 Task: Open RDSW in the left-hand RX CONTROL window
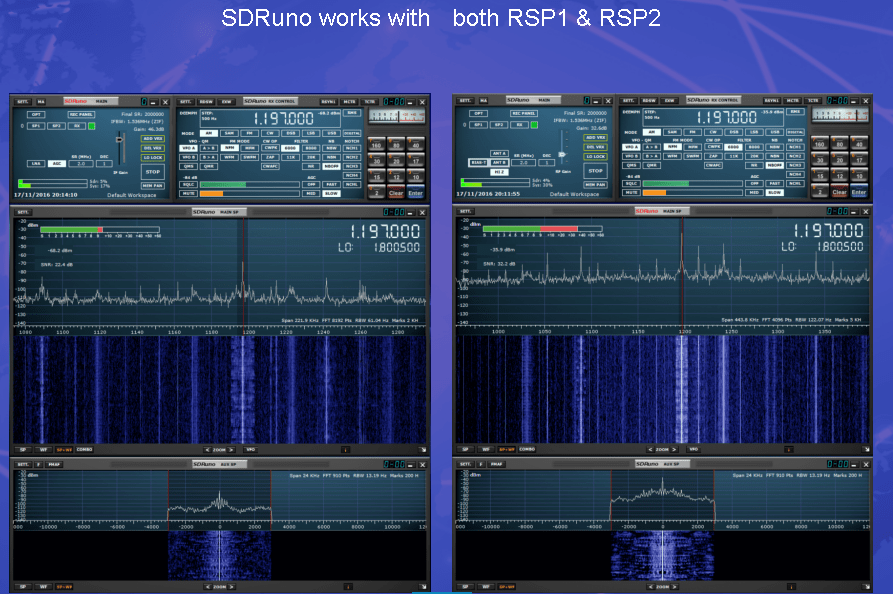206,102
